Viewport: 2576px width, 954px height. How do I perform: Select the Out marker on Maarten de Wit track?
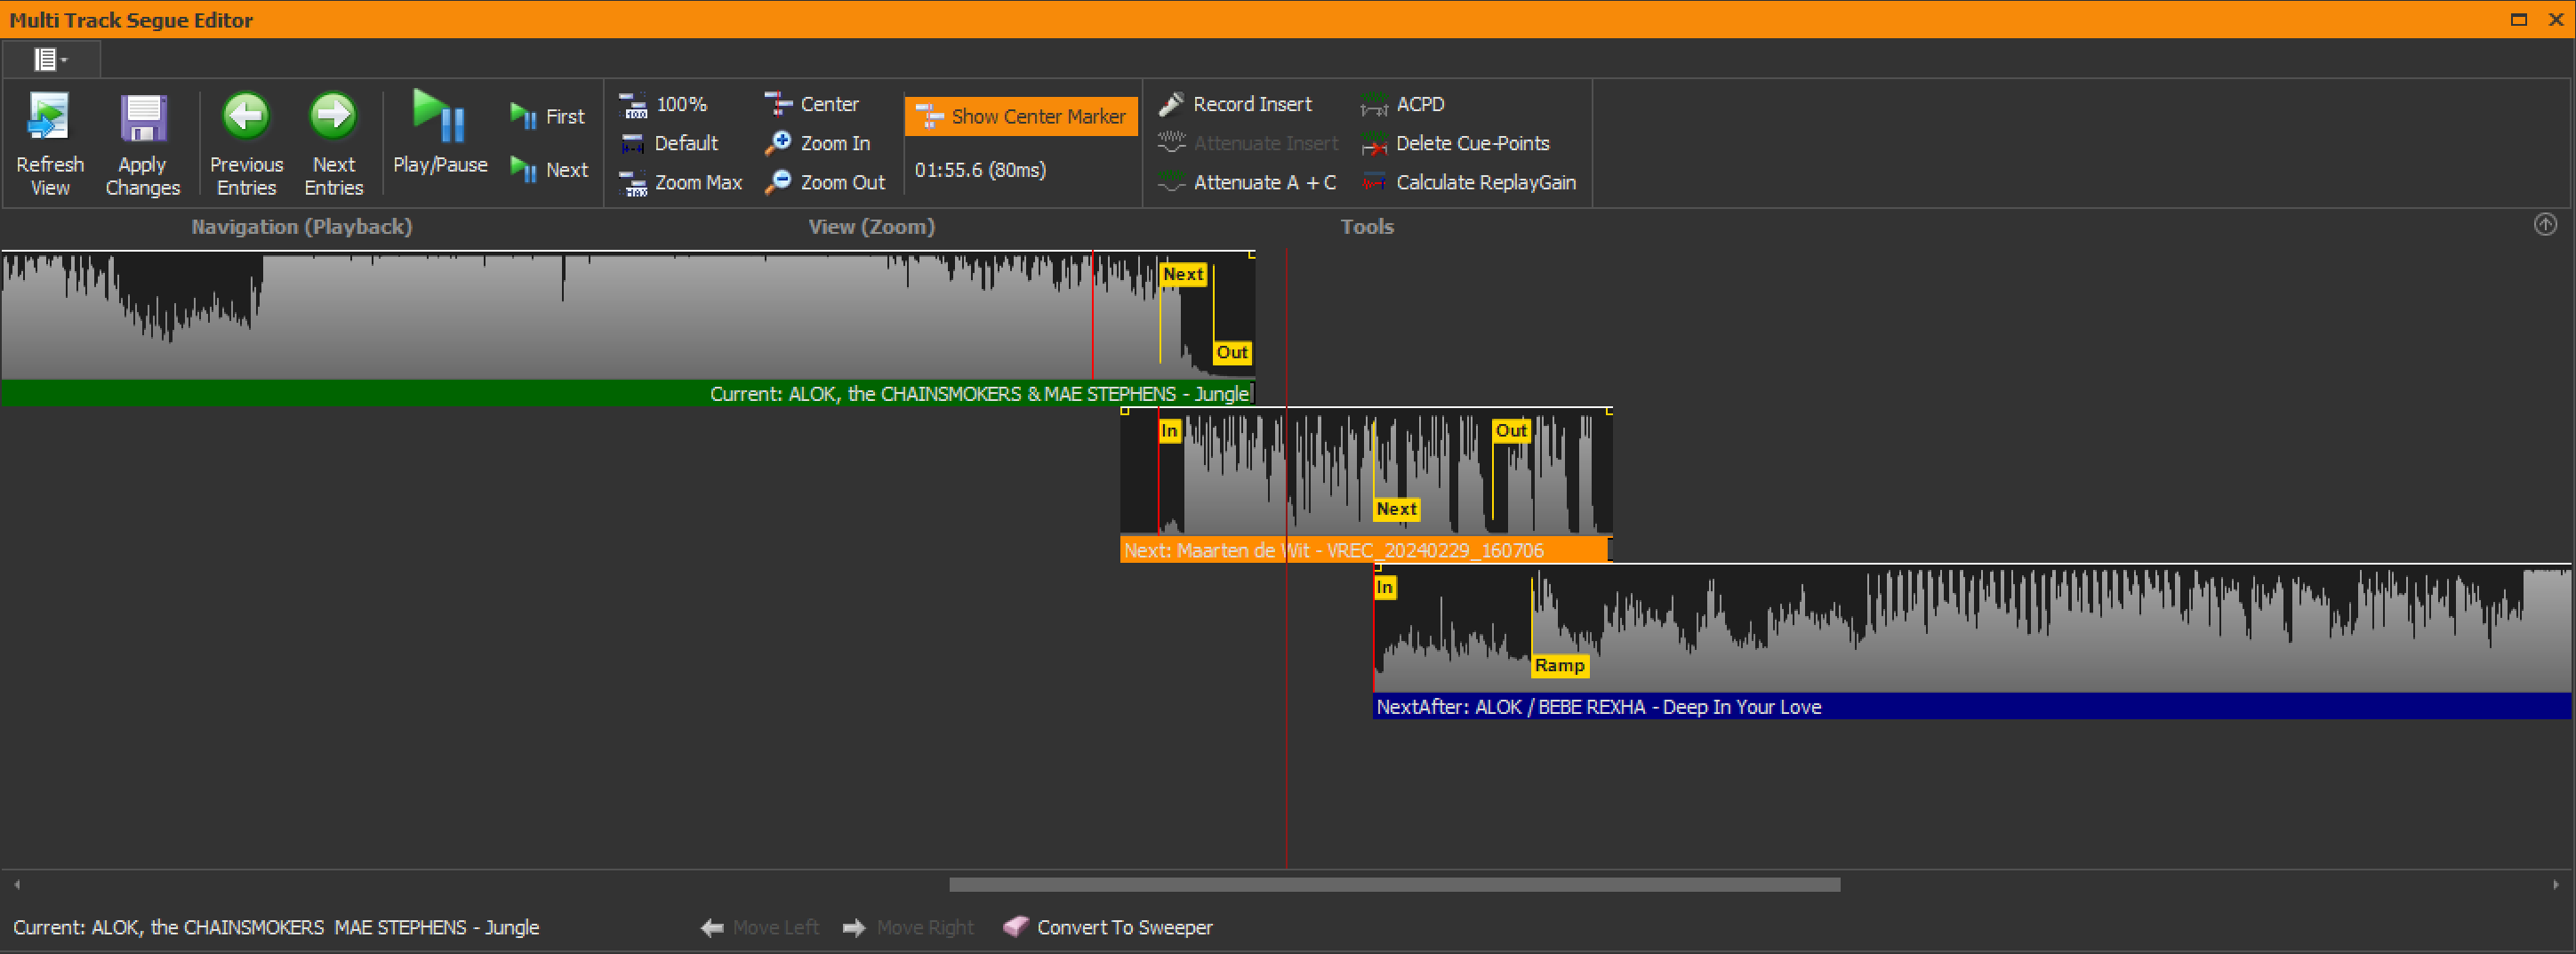click(1511, 431)
